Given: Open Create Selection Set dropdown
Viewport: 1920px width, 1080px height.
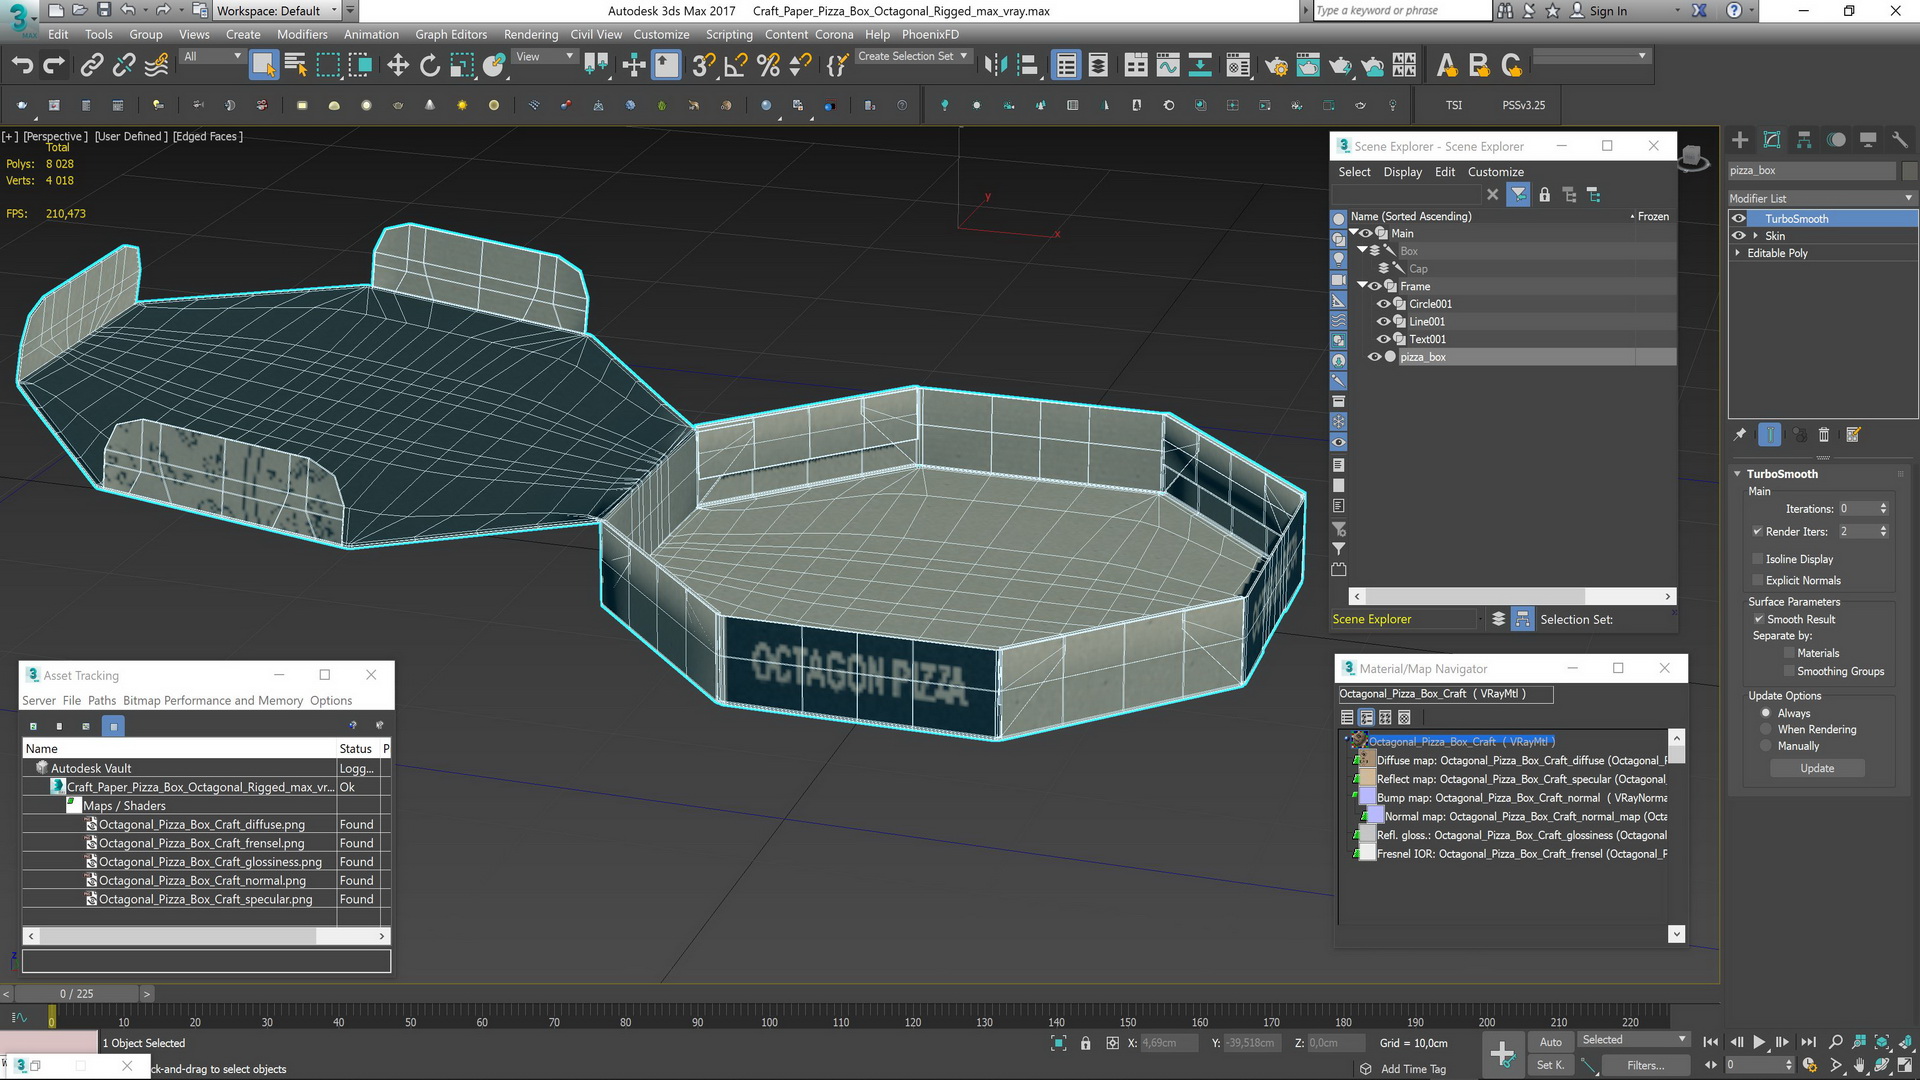Looking at the screenshot, I should (x=913, y=57).
